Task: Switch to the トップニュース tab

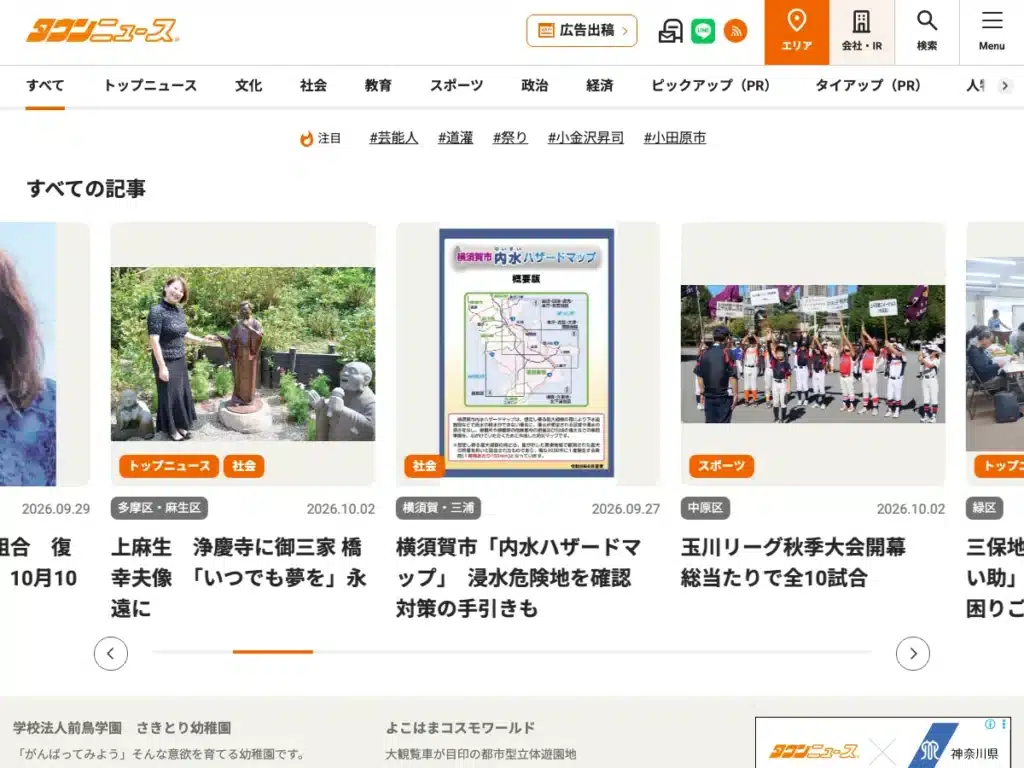Action: click(x=150, y=86)
